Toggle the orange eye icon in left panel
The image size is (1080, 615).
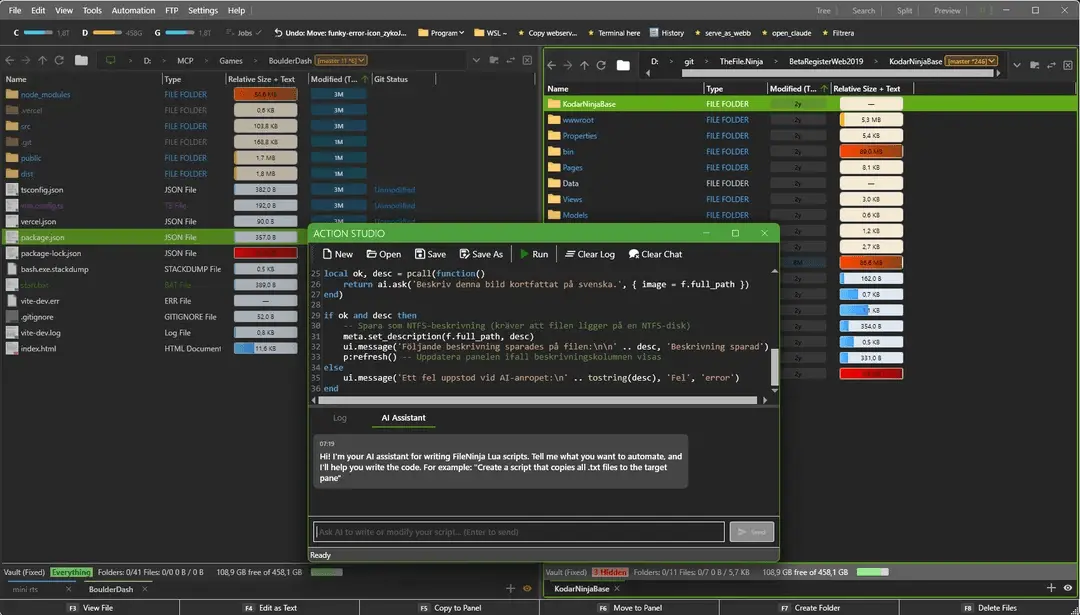[x=528, y=588]
